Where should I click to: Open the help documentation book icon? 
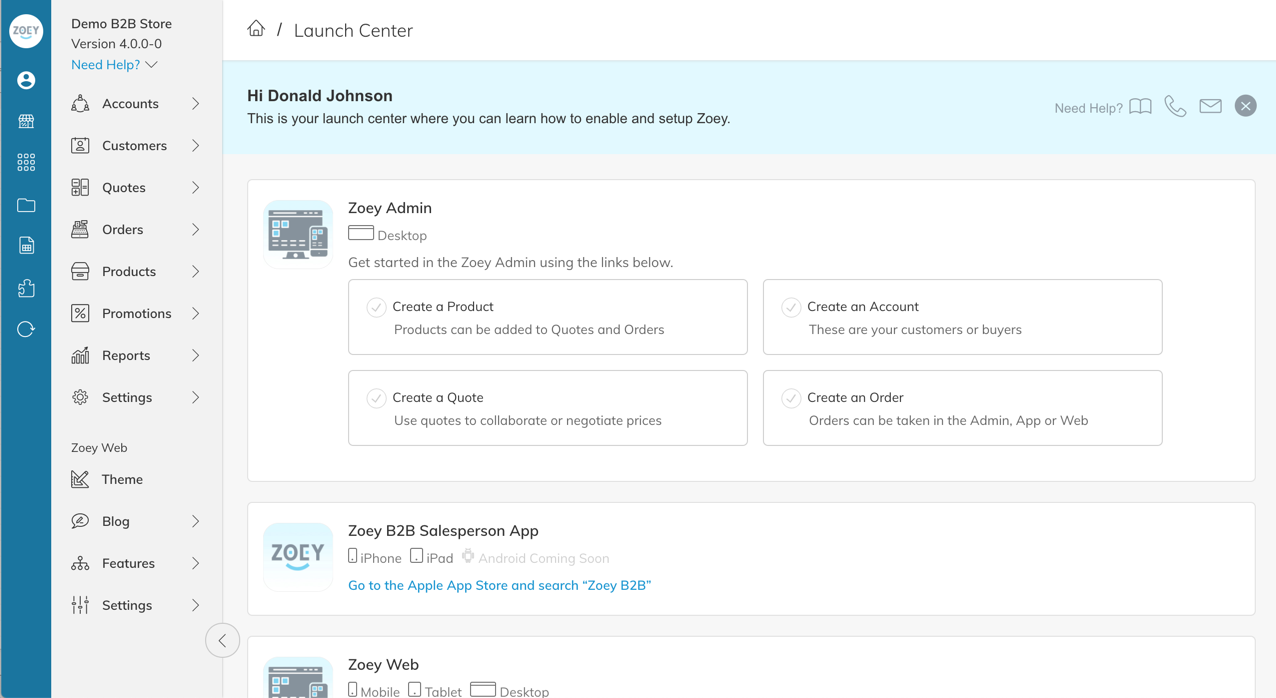[1140, 106]
